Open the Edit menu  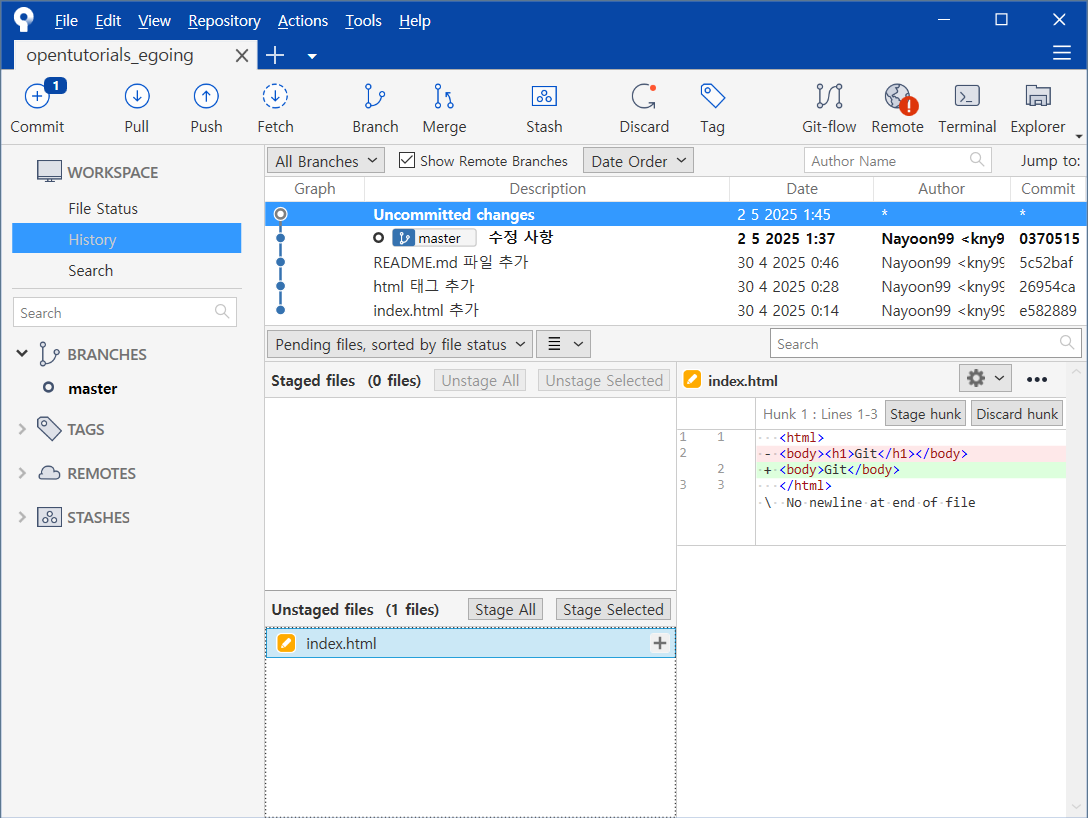[108, 21]
